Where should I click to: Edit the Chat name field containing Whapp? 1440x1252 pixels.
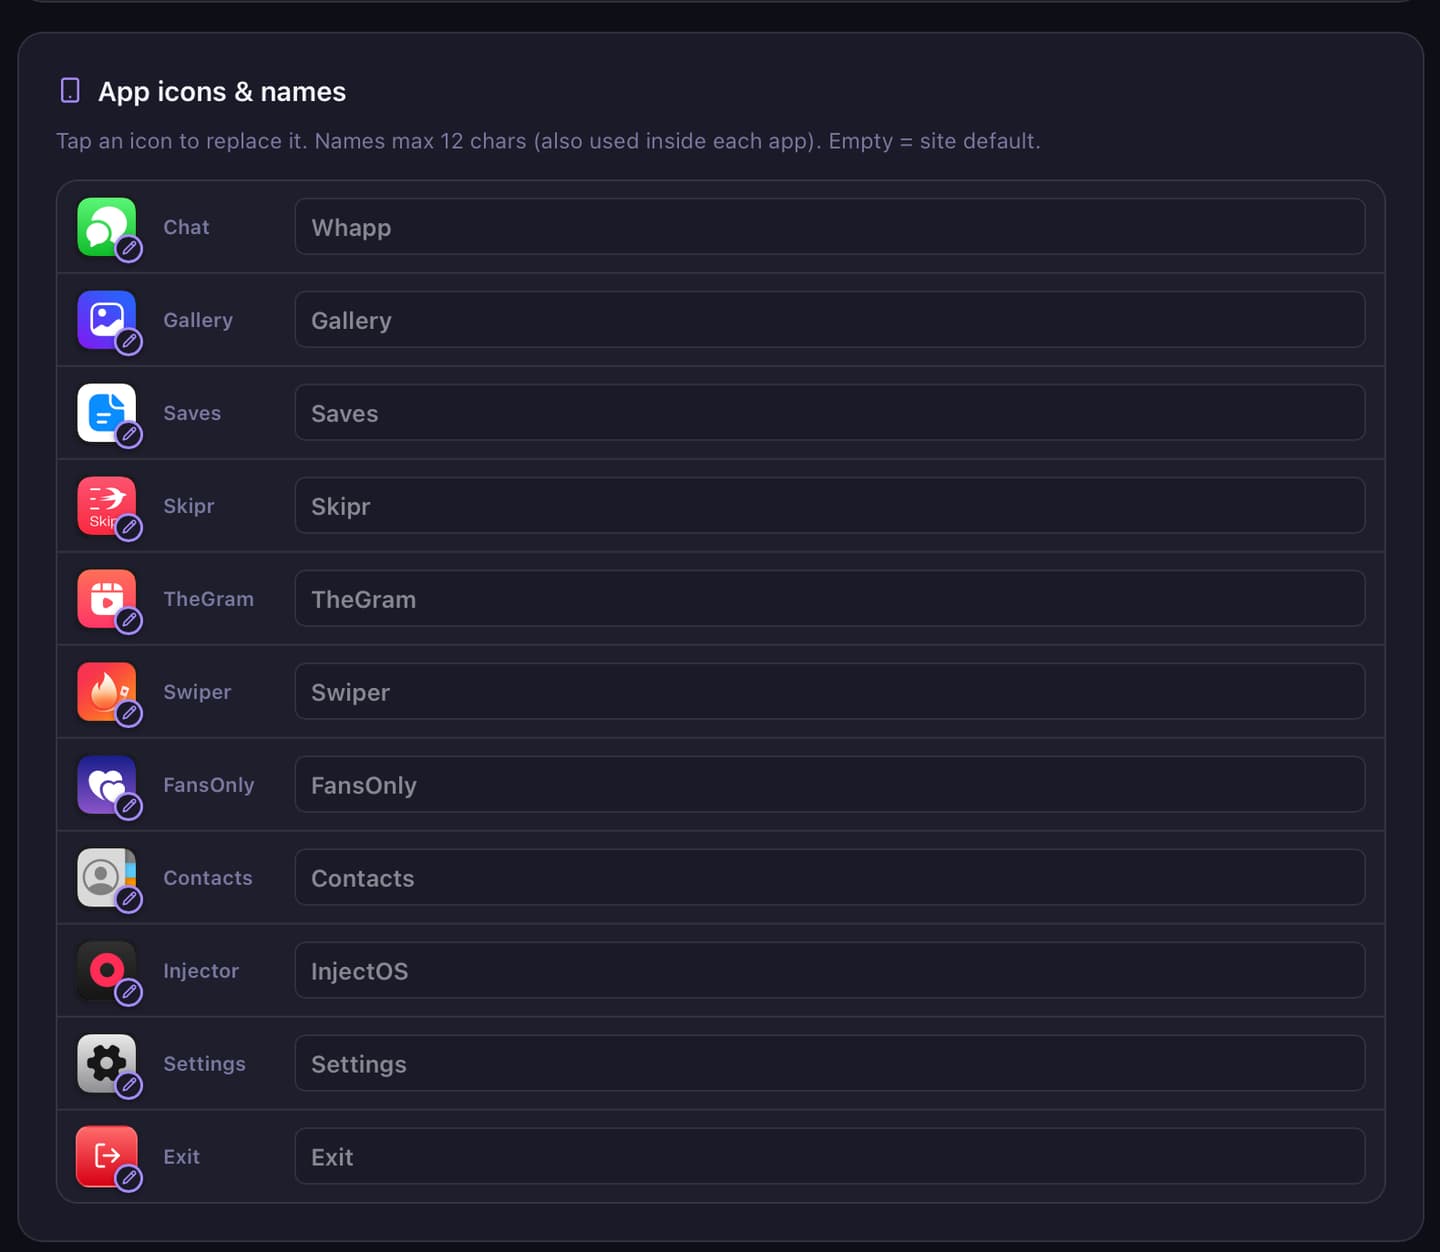[x=830, y=227]
